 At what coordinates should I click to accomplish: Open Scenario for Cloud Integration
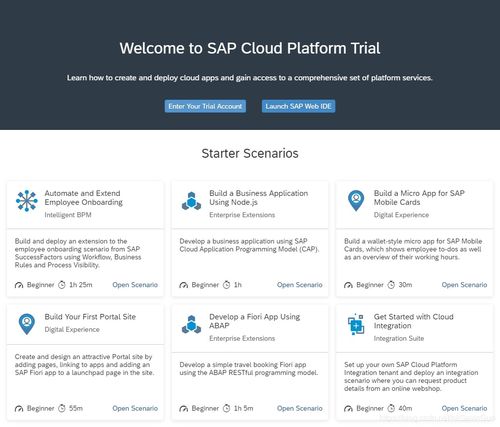tap(464, 408)
